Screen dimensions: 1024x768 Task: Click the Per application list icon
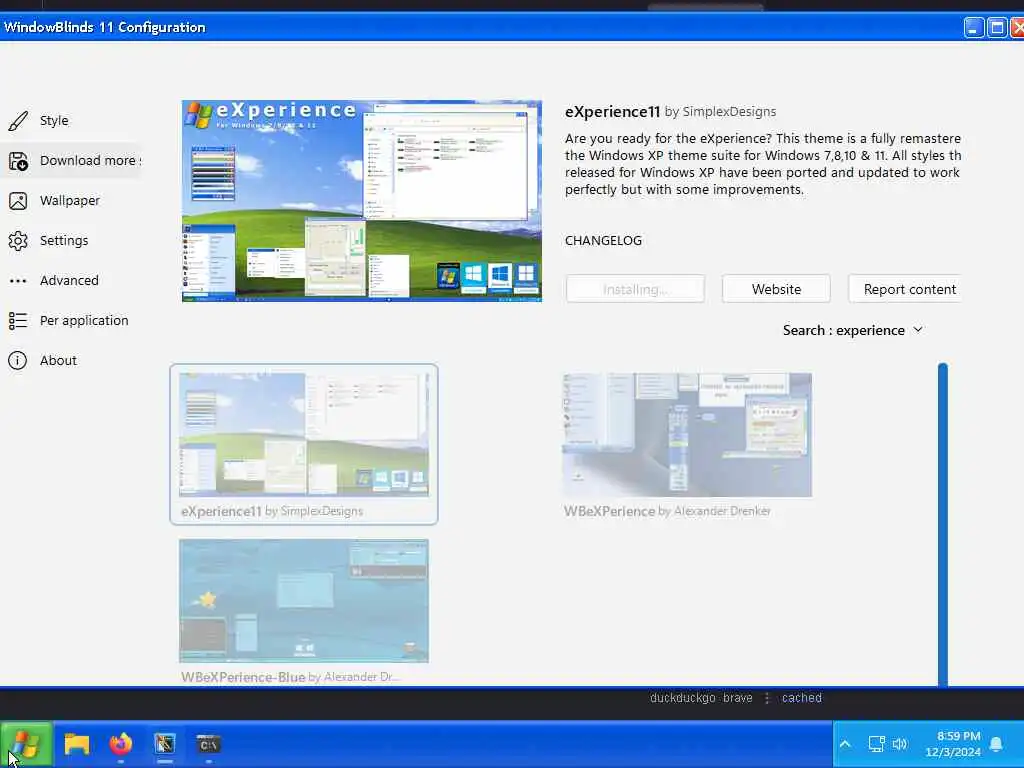pos(18,321)
